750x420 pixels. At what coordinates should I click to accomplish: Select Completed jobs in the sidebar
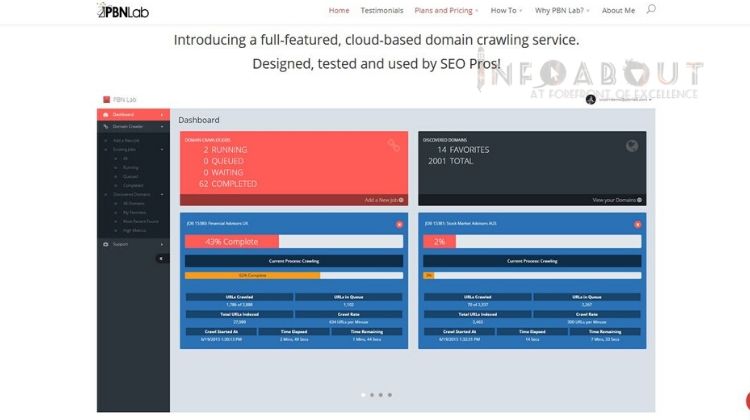[133, 186]
